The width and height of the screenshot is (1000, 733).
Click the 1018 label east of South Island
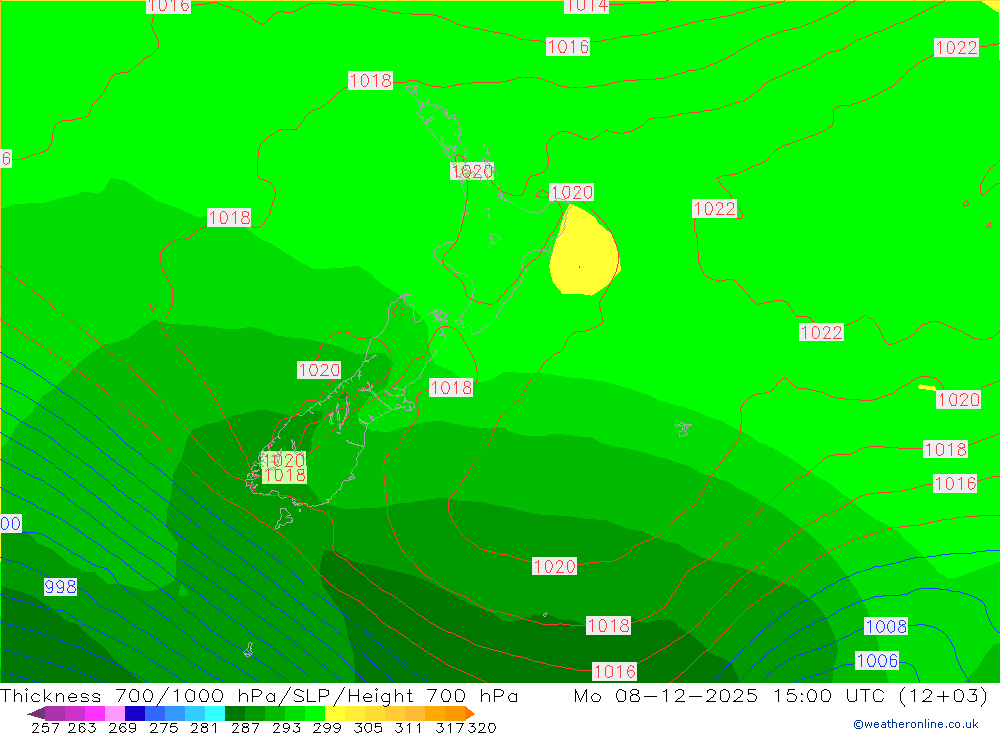pyautogui.click(x=451, y=387)
